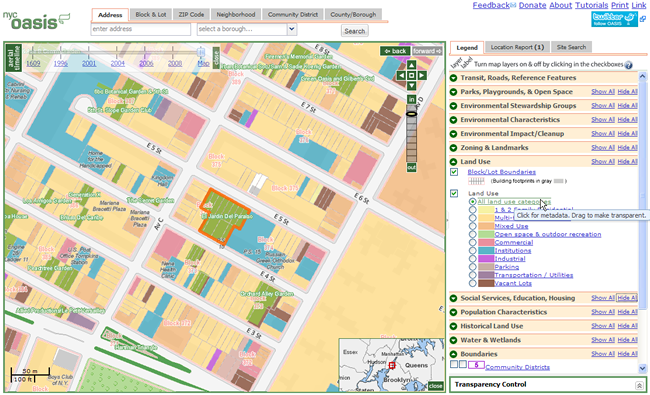The image size is (650, 395).
Task: Click the Industrial purple color swatch
Action: tap(485, 259)
